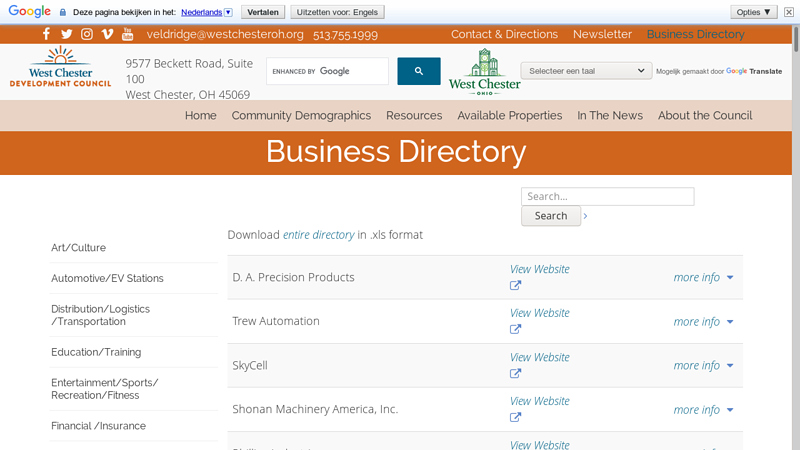Open the Home menu item
This screenshot has height=450, width=800.
[201, 115]
